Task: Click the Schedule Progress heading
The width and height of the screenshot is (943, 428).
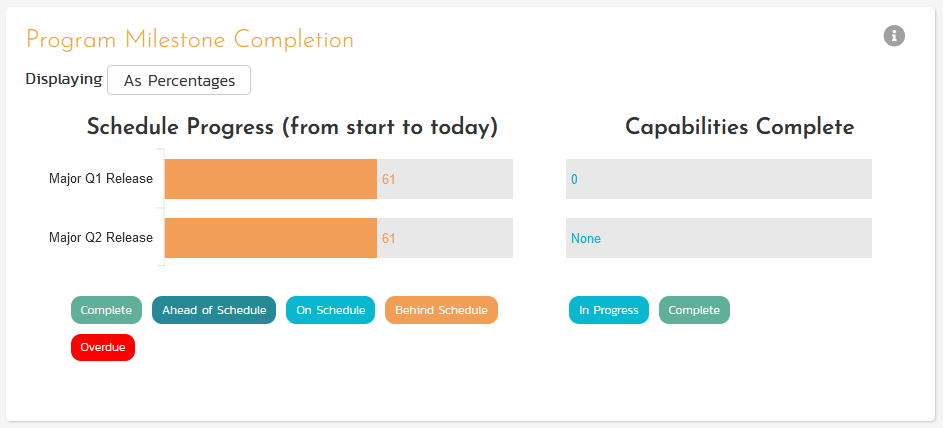Action: 292,127
